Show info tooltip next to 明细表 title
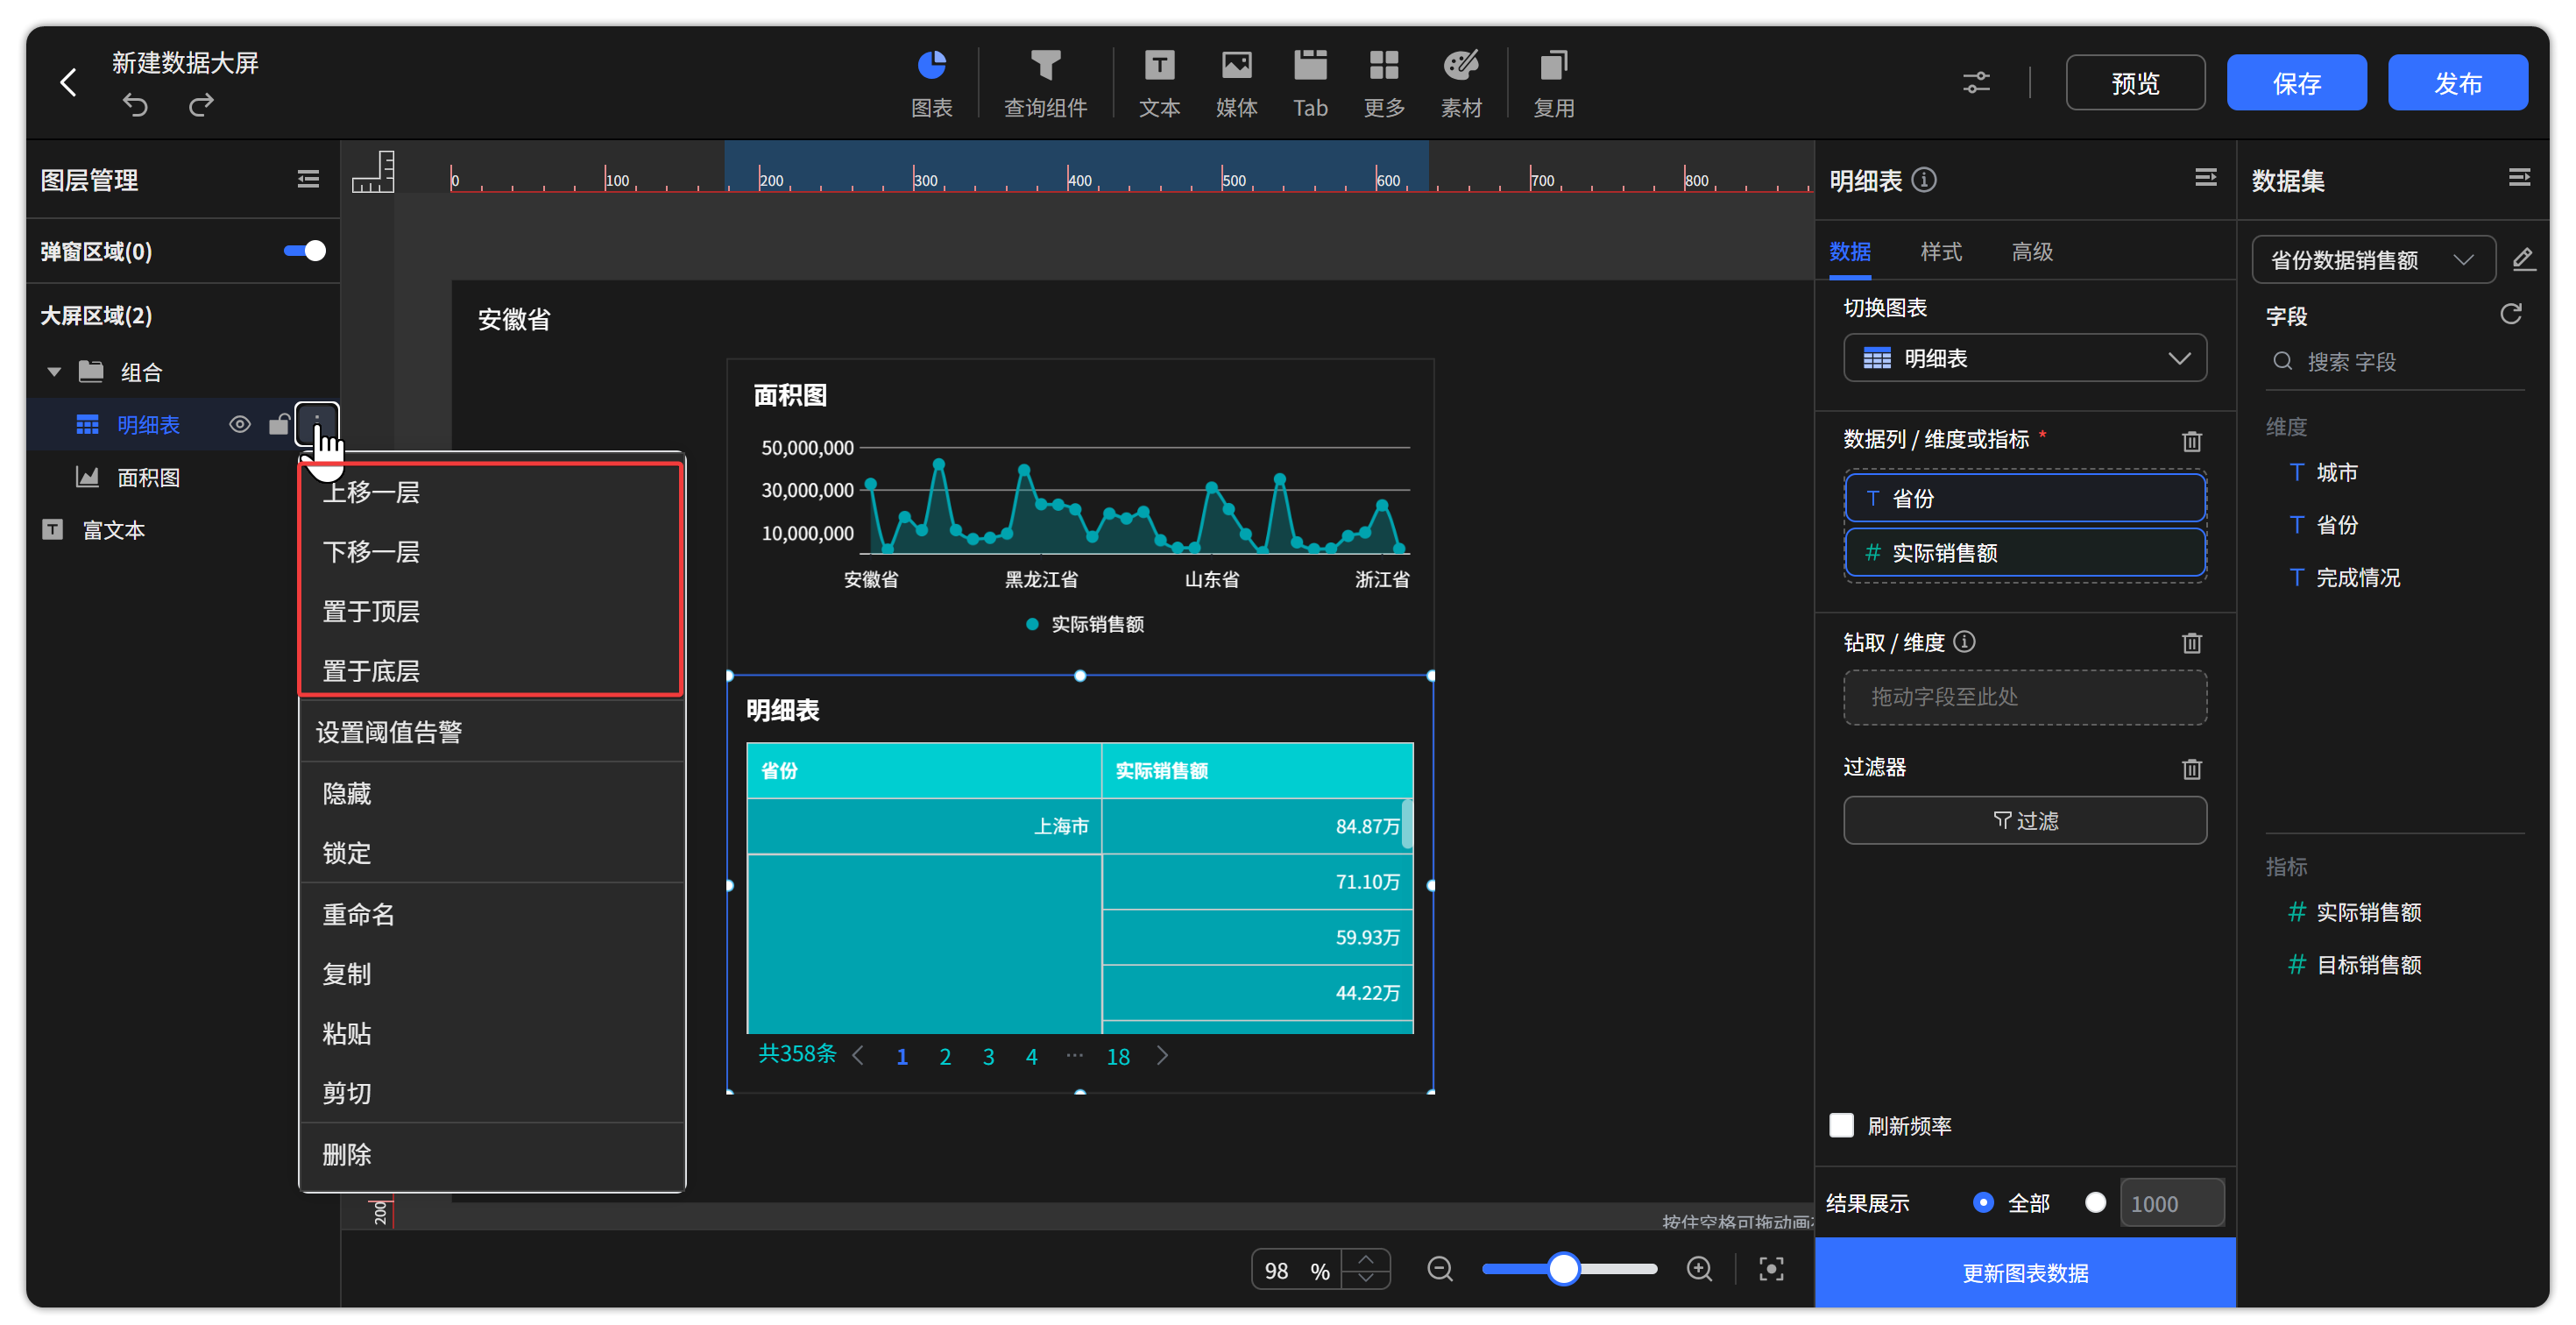Image resolution: width=2576 pixels, height=1325 pixels. 1924,180
